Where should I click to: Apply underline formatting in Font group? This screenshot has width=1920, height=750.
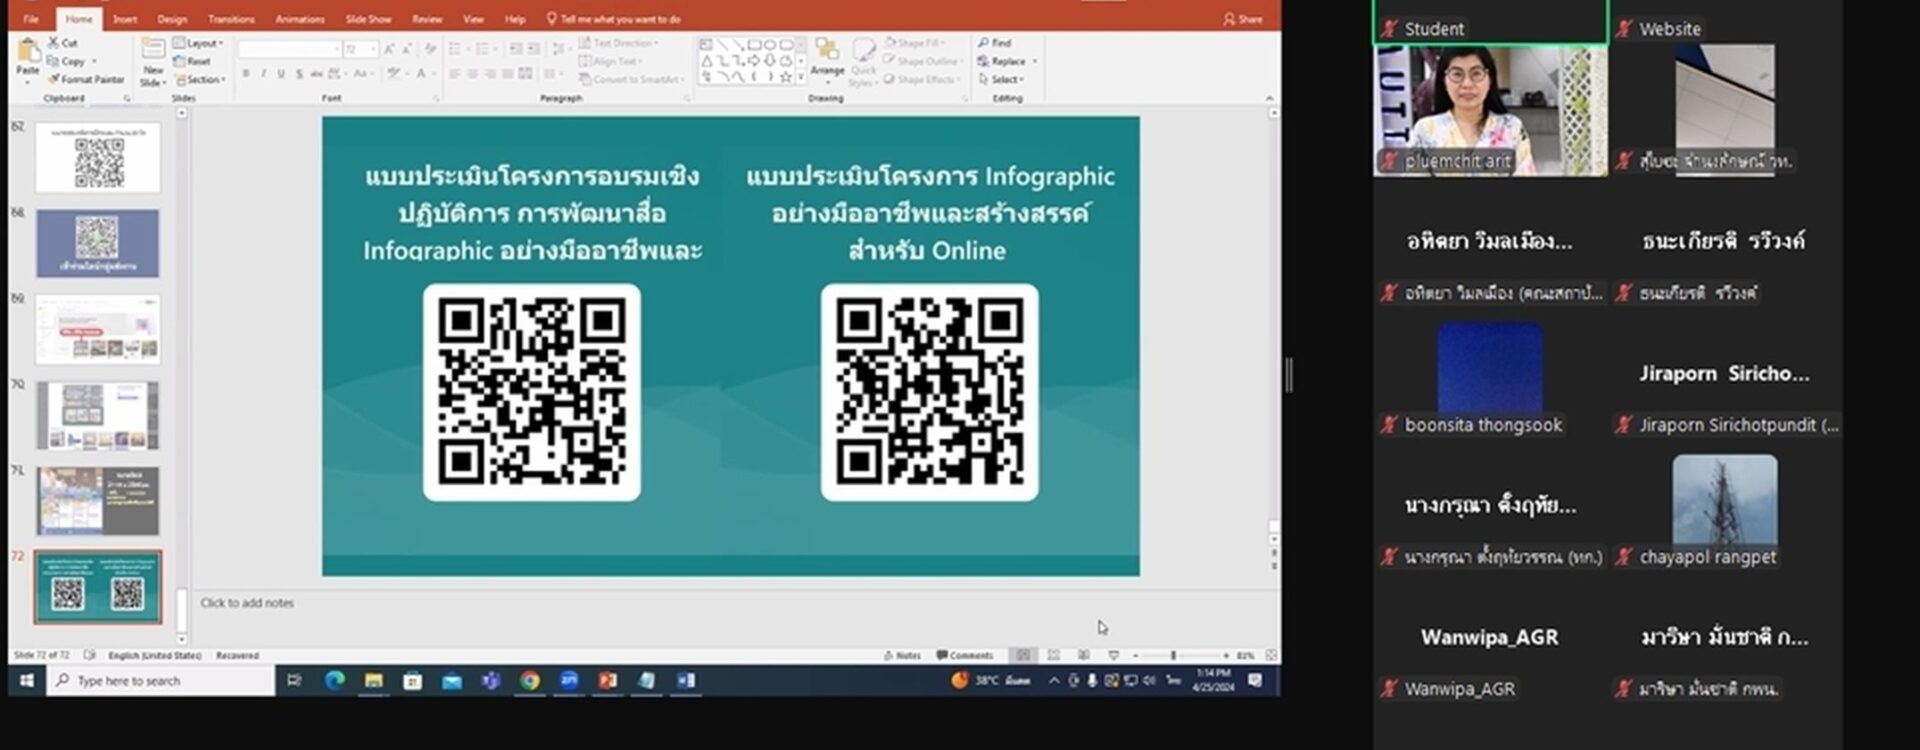tap(282, 74)
